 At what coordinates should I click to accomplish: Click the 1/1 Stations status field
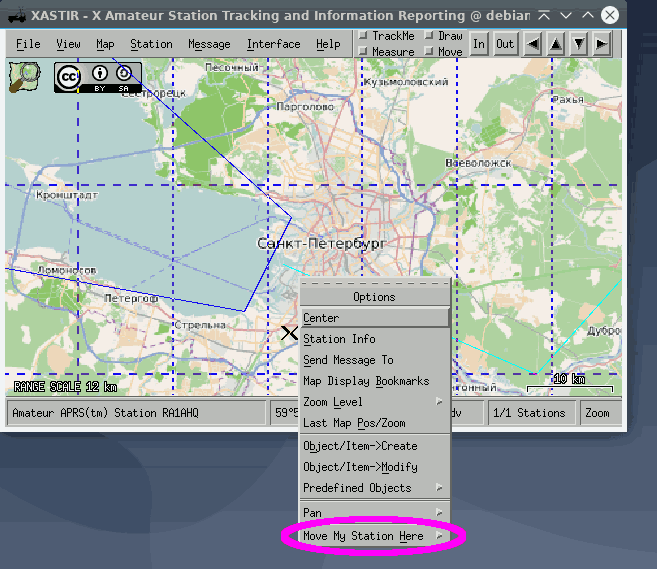(531, 413)
